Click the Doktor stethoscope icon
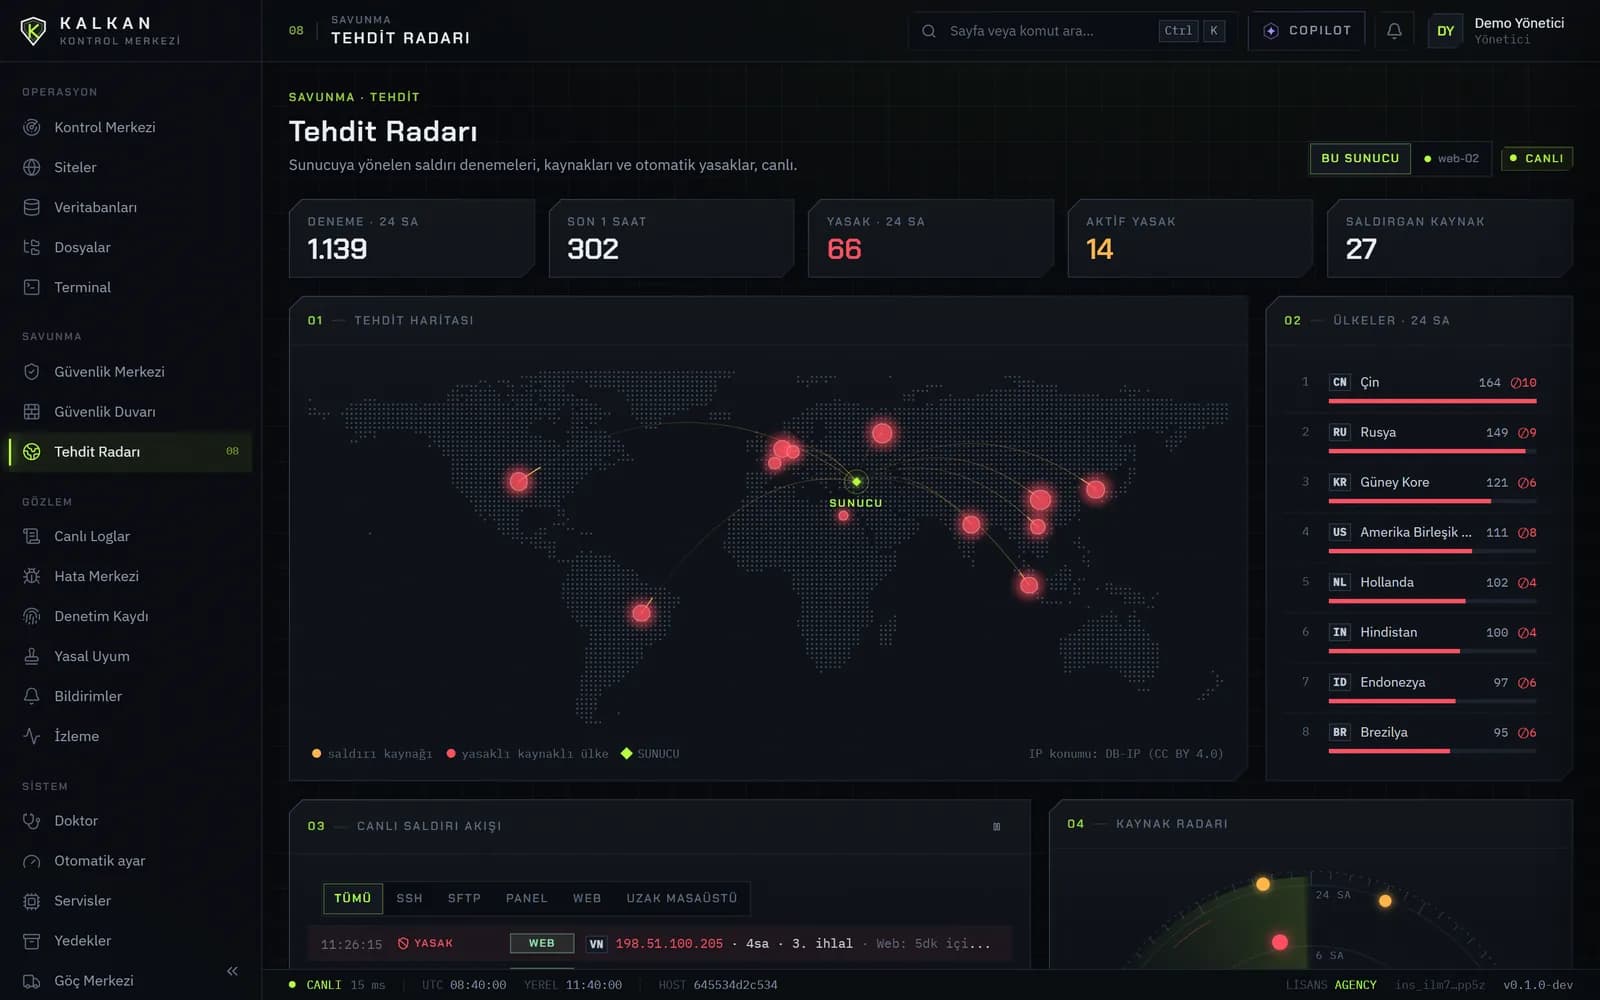 coord(32,820)
